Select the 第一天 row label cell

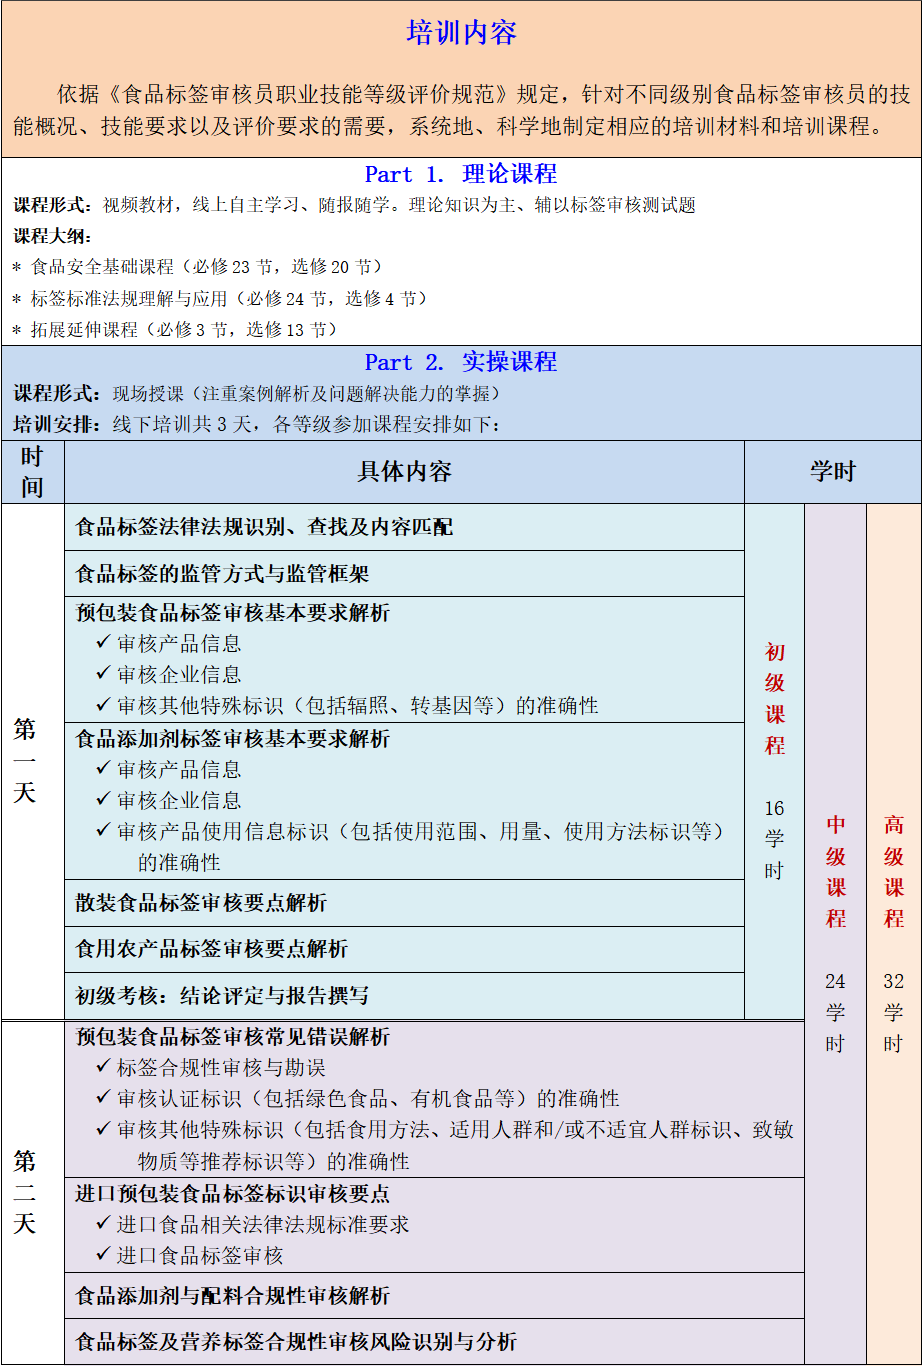25,761
